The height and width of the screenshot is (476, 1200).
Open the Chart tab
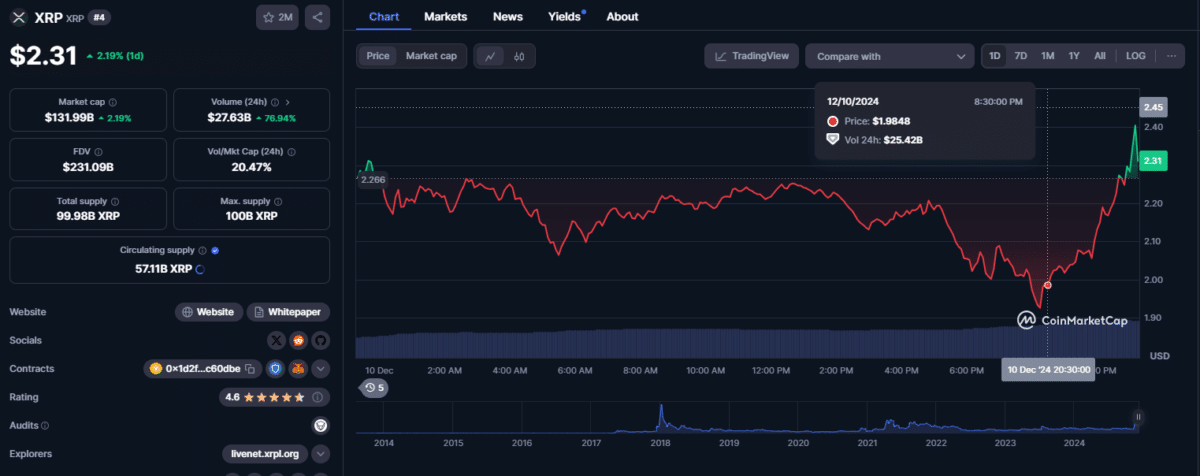(383, 16)
